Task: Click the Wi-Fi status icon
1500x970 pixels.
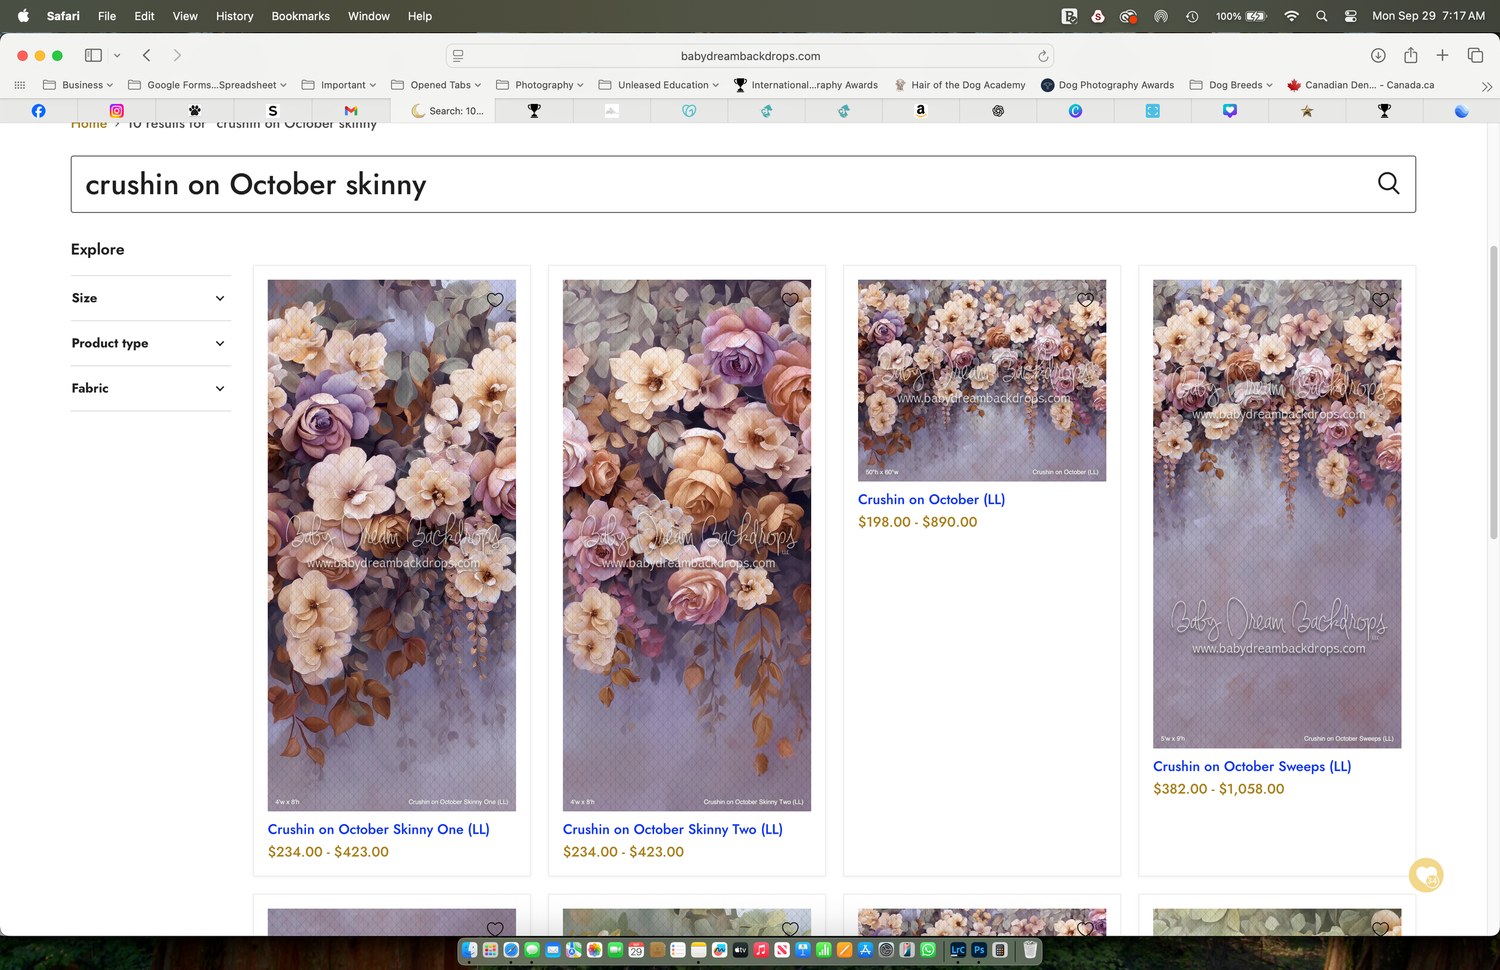Action: pyautogui.click(x=1291, y=16)
